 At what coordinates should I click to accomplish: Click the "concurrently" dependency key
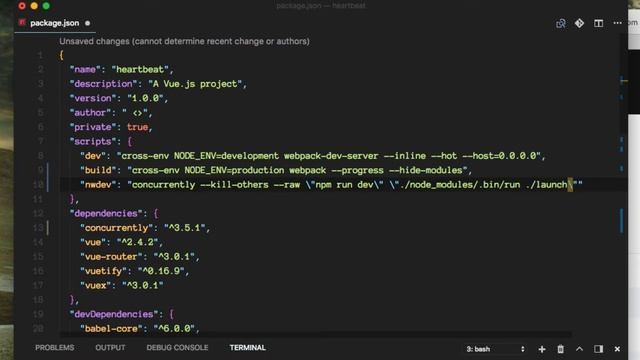pos(116,228)
